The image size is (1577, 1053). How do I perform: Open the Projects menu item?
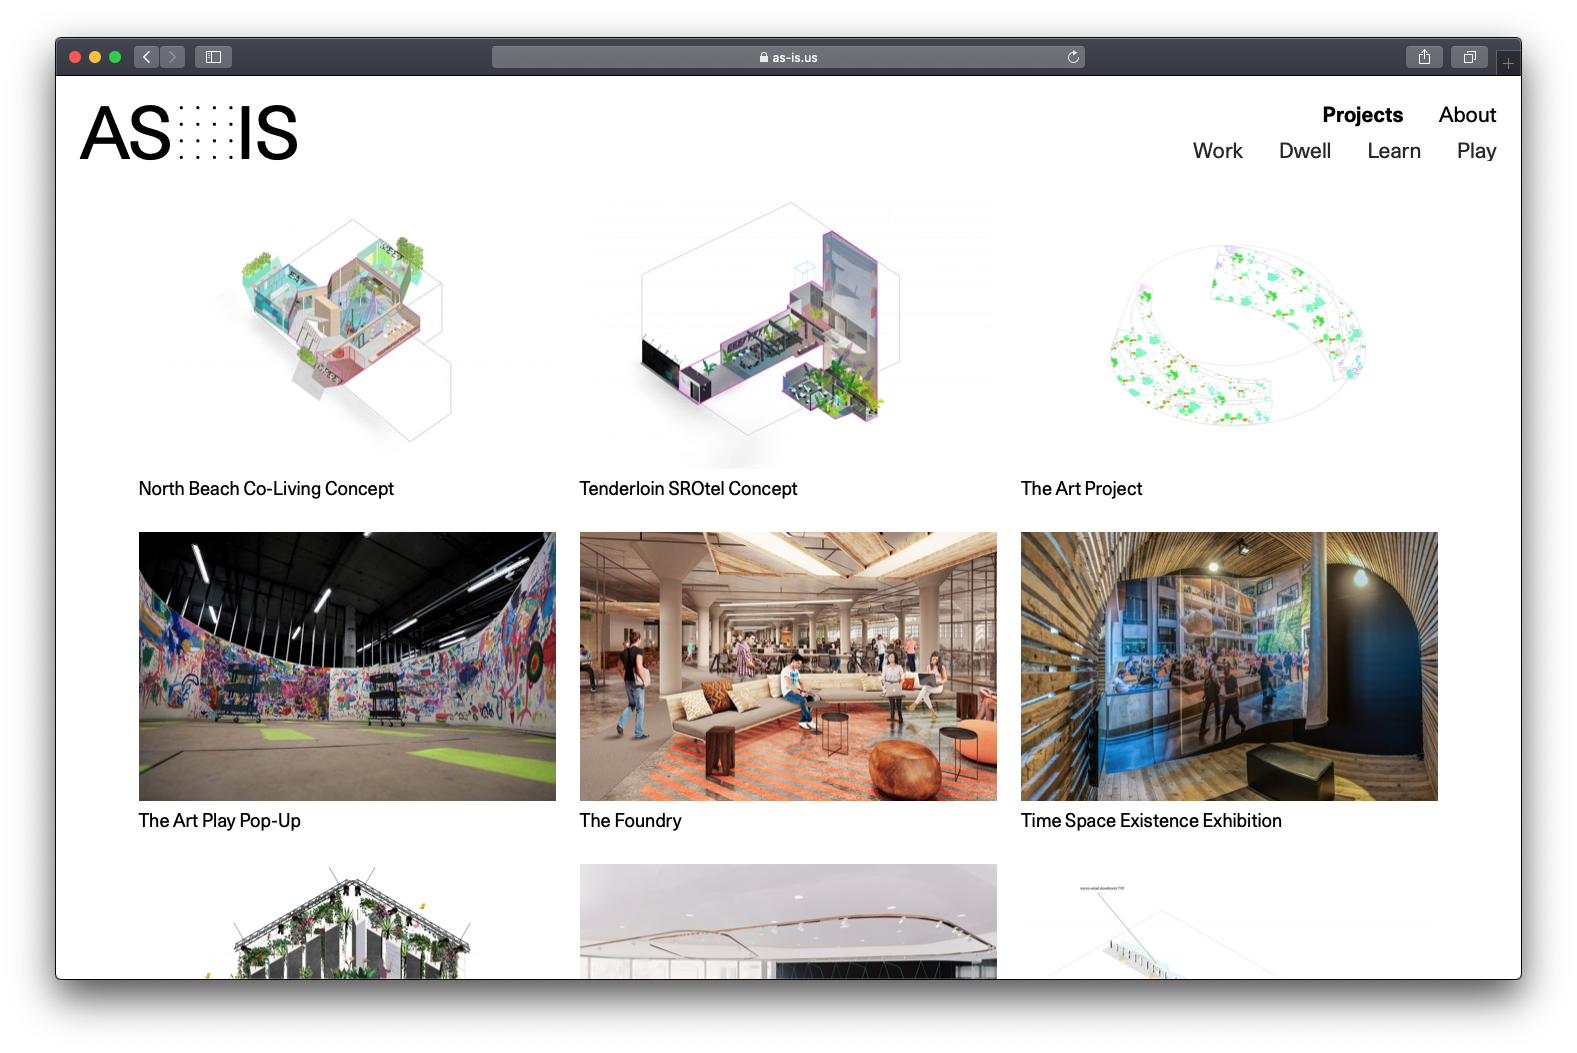1362,115
